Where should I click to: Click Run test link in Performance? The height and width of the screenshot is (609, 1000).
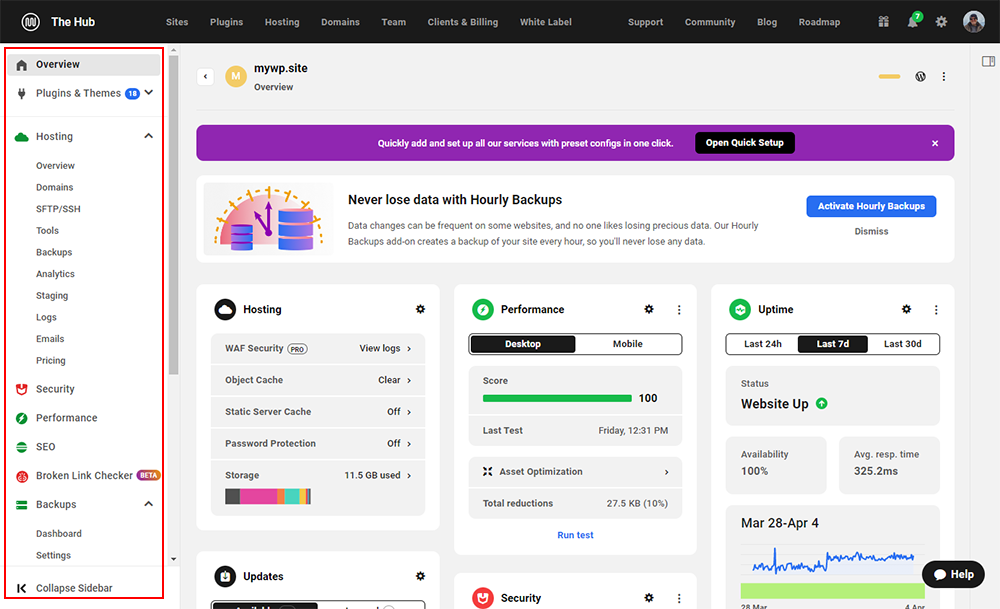coord(575,535)
